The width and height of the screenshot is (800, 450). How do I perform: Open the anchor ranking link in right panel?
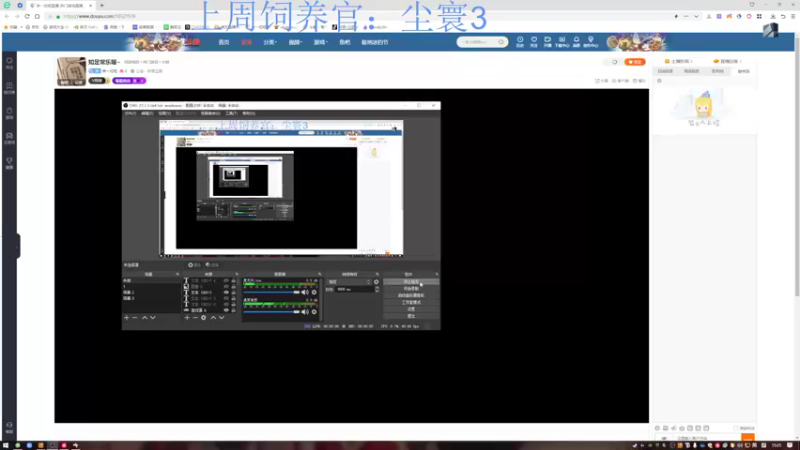(x=679, y=61)
